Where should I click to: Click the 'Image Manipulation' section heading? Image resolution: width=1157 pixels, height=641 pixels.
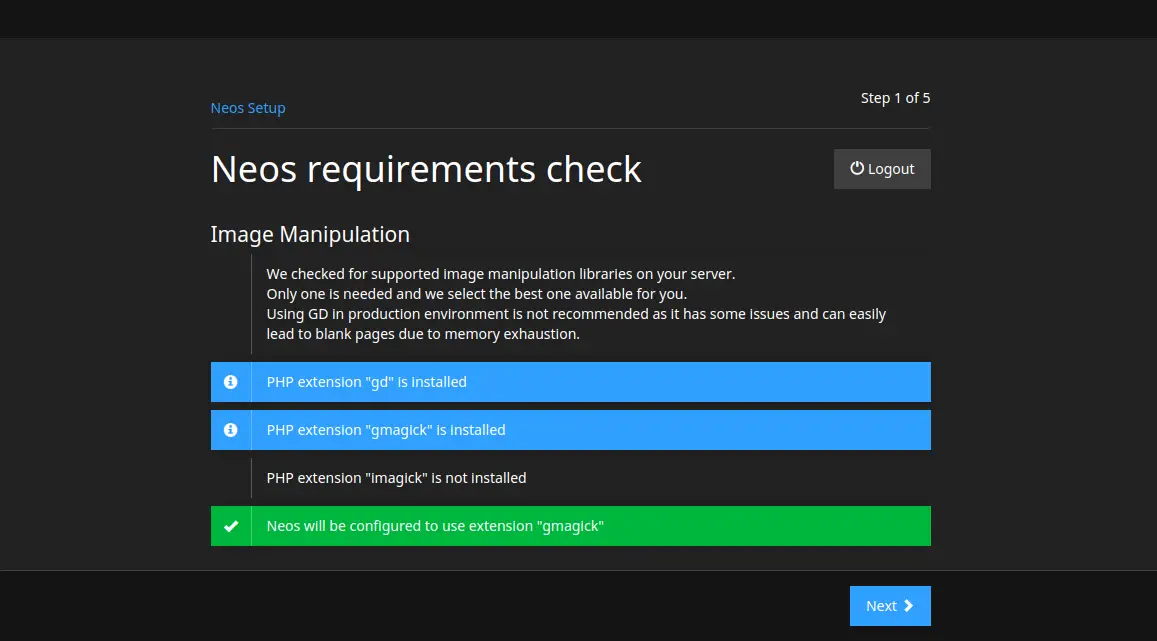coord(310,235)
